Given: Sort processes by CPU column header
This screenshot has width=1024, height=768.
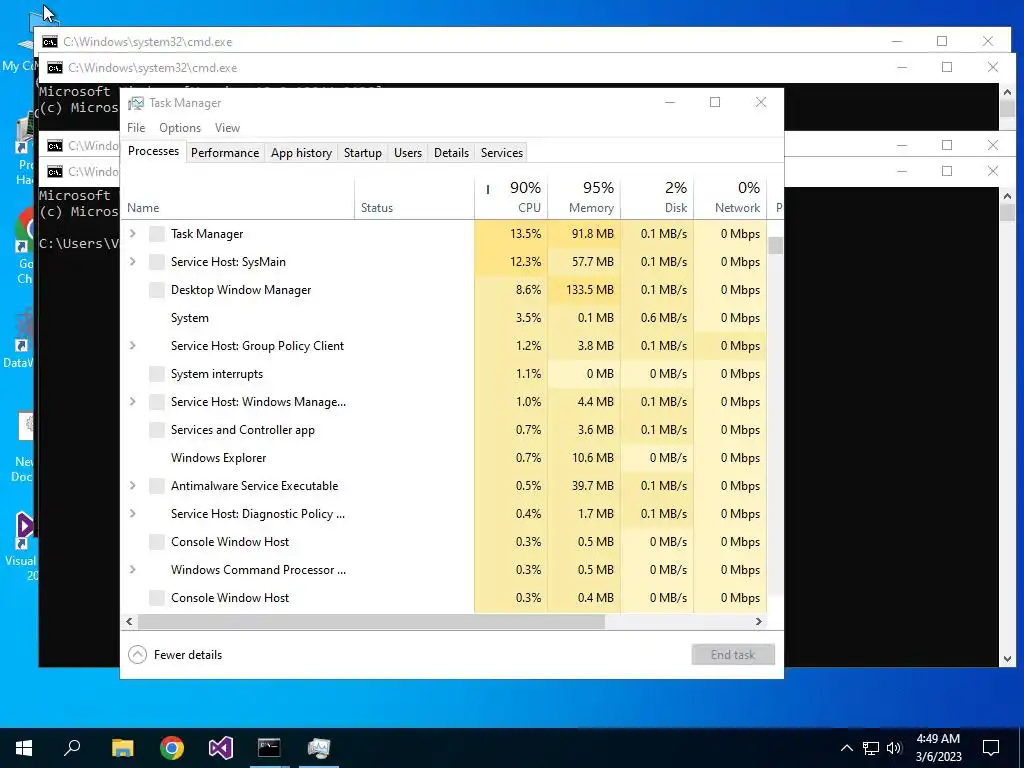Looking at the screenshot, I should click(x=511, y=197).
